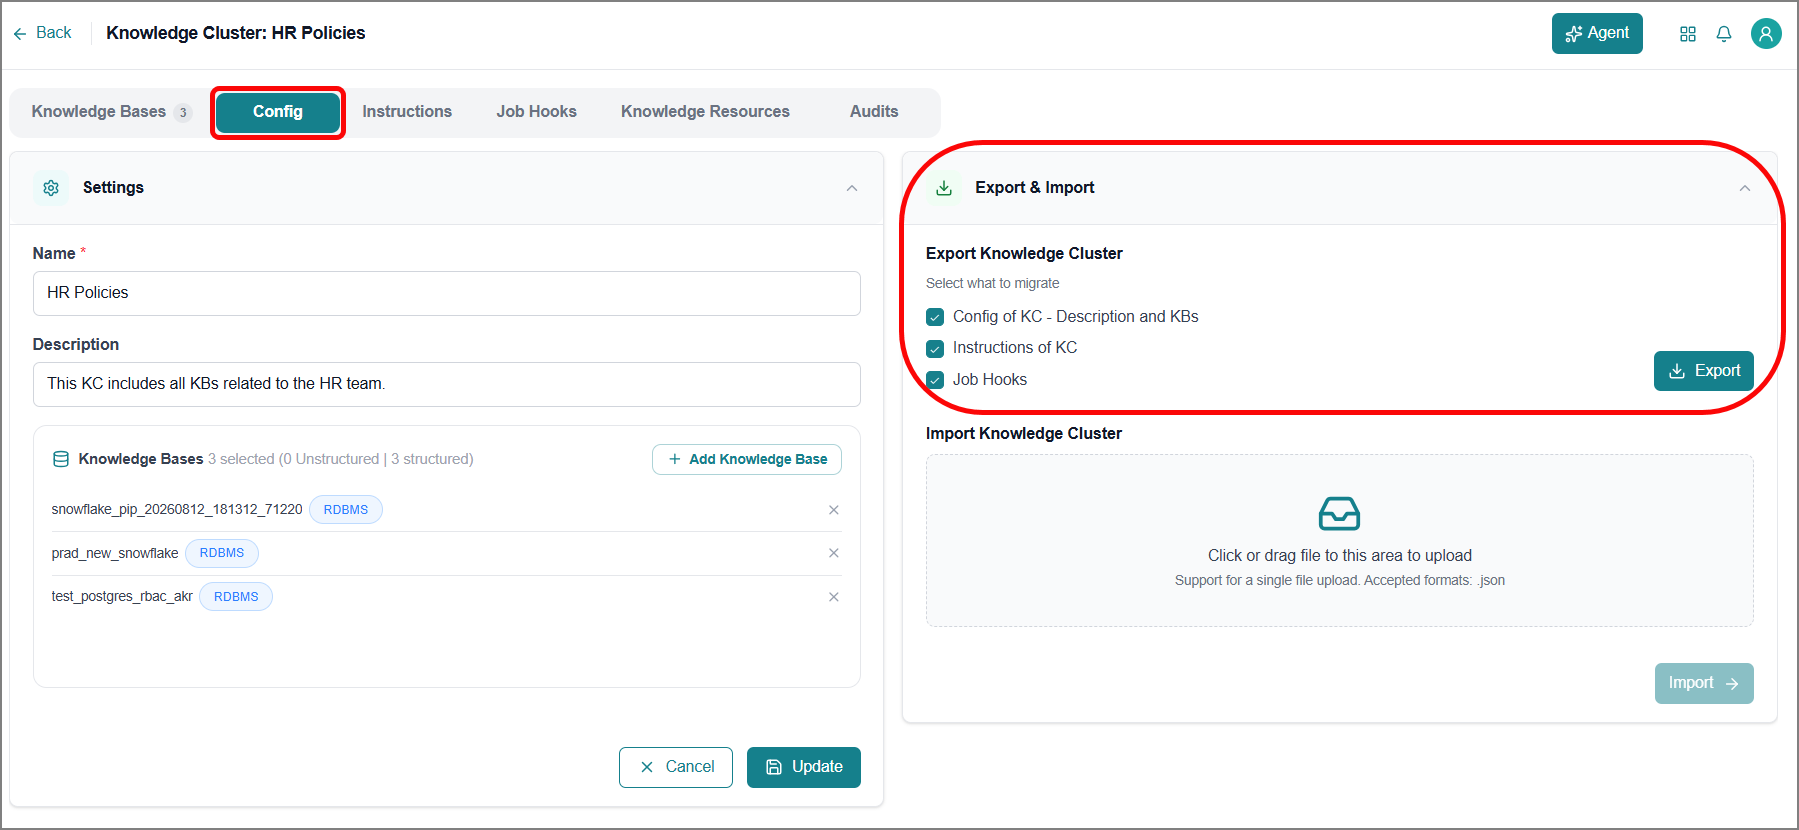1799x830 pixels.
Task: Edit the Description input field
Action: click(447, 384)
